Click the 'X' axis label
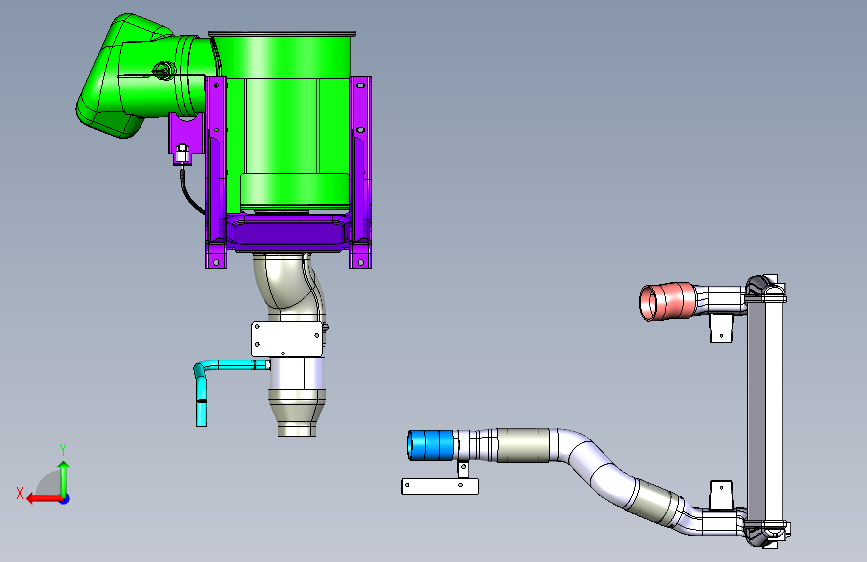867x562 pixels. (20, 493)
